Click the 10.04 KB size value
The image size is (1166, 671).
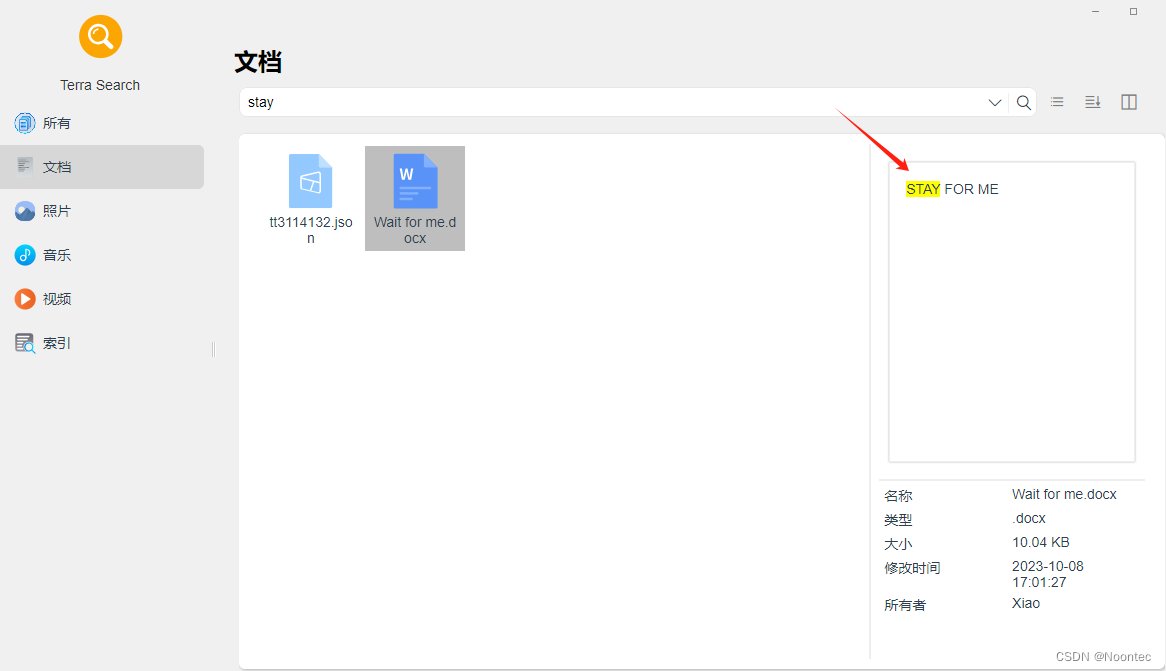(x=1040, y=542)
